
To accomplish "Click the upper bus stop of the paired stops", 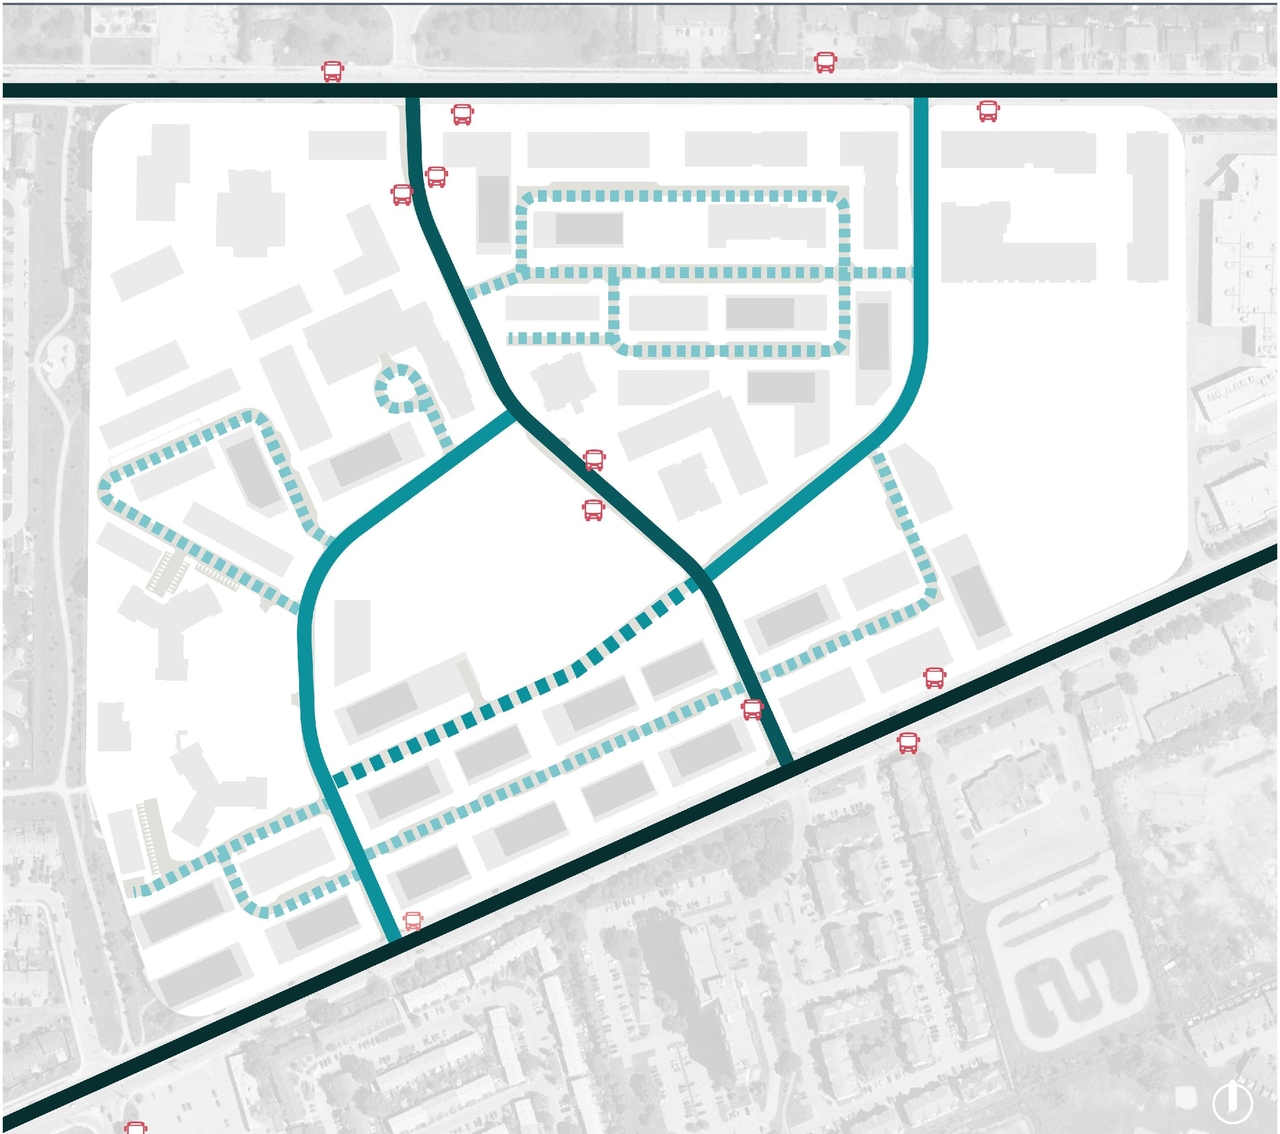I will click(x=436, y=176).
